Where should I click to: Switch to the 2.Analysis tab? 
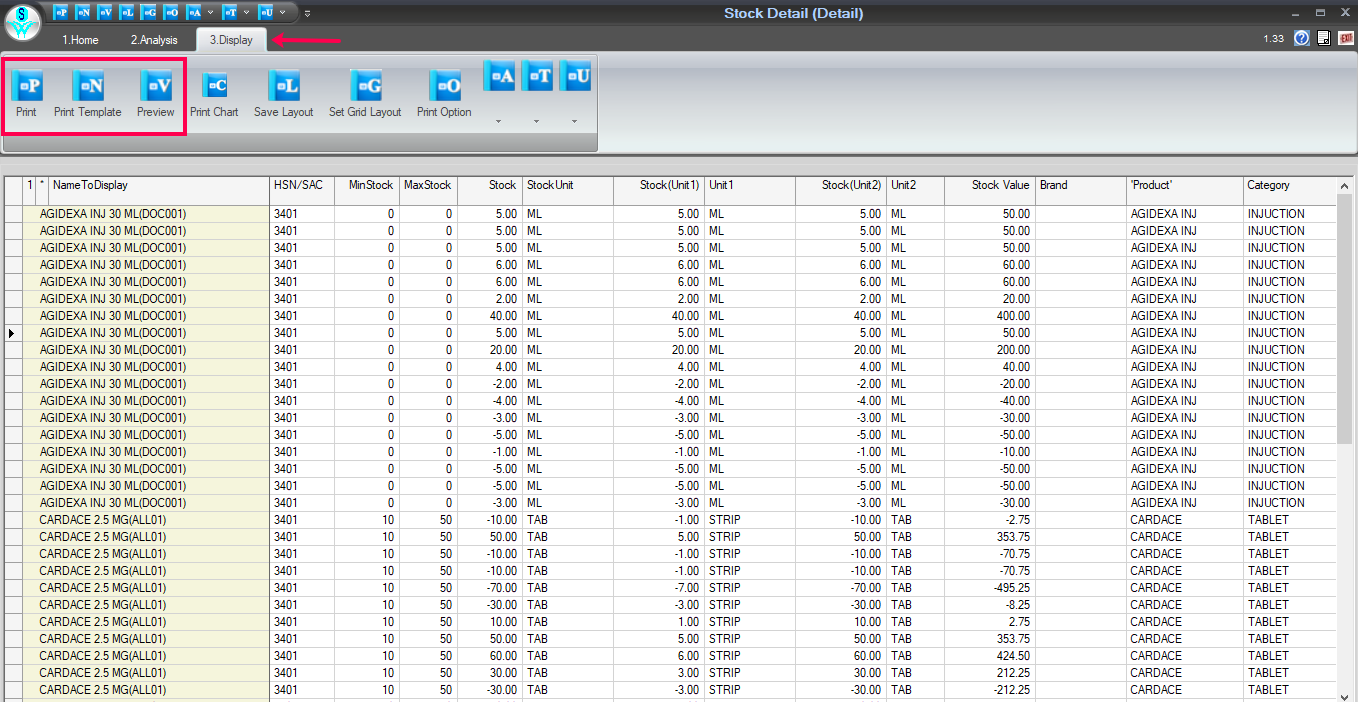(x=153, y=40)
